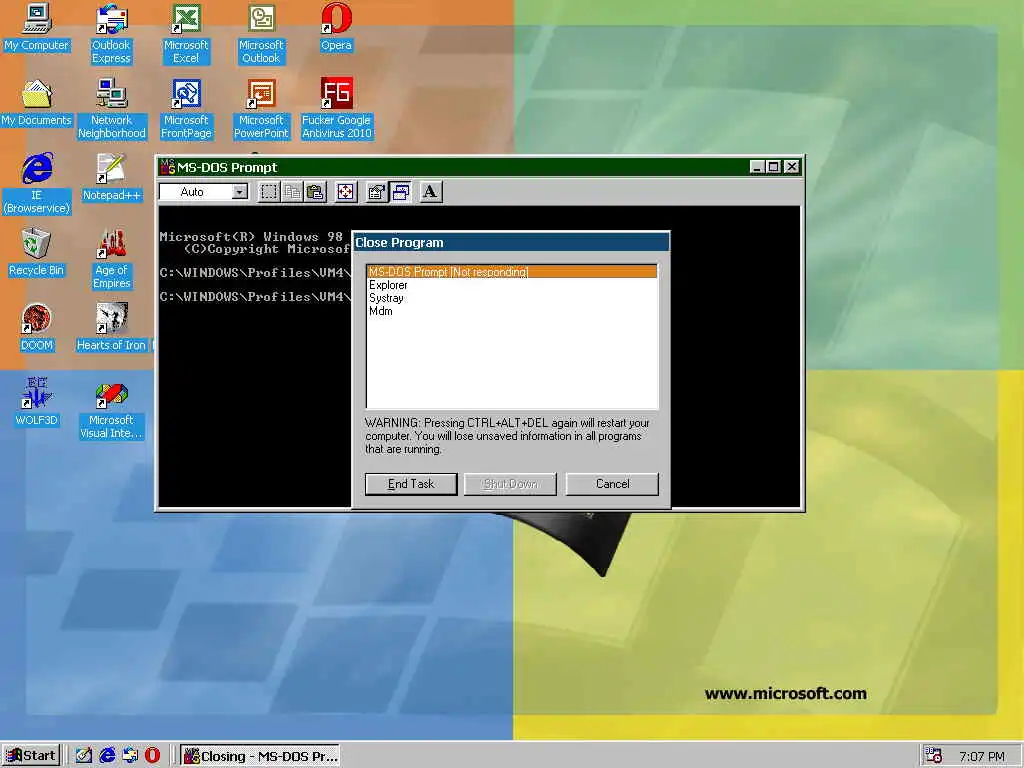Launch DOOM desktop shortcut
This screenshot has width=1024, height=768.
pyautogui.click(x=37, y=327)
